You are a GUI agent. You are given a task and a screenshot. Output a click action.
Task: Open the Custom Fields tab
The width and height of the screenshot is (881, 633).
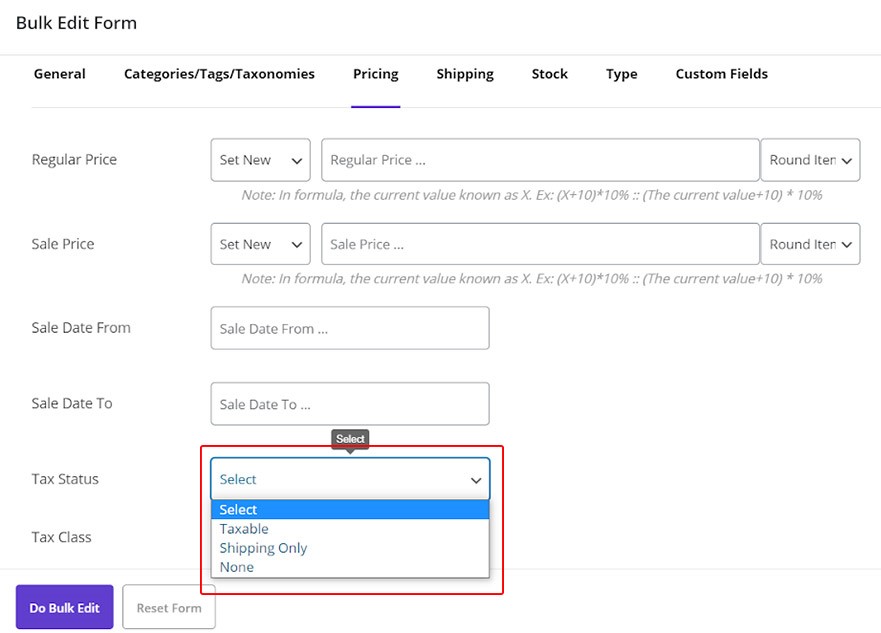(721, 74)
